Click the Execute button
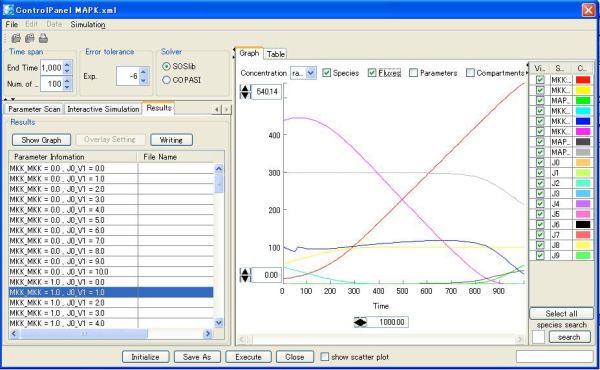Viewport: 600px width, 370px height. click(x=248, y=357)
